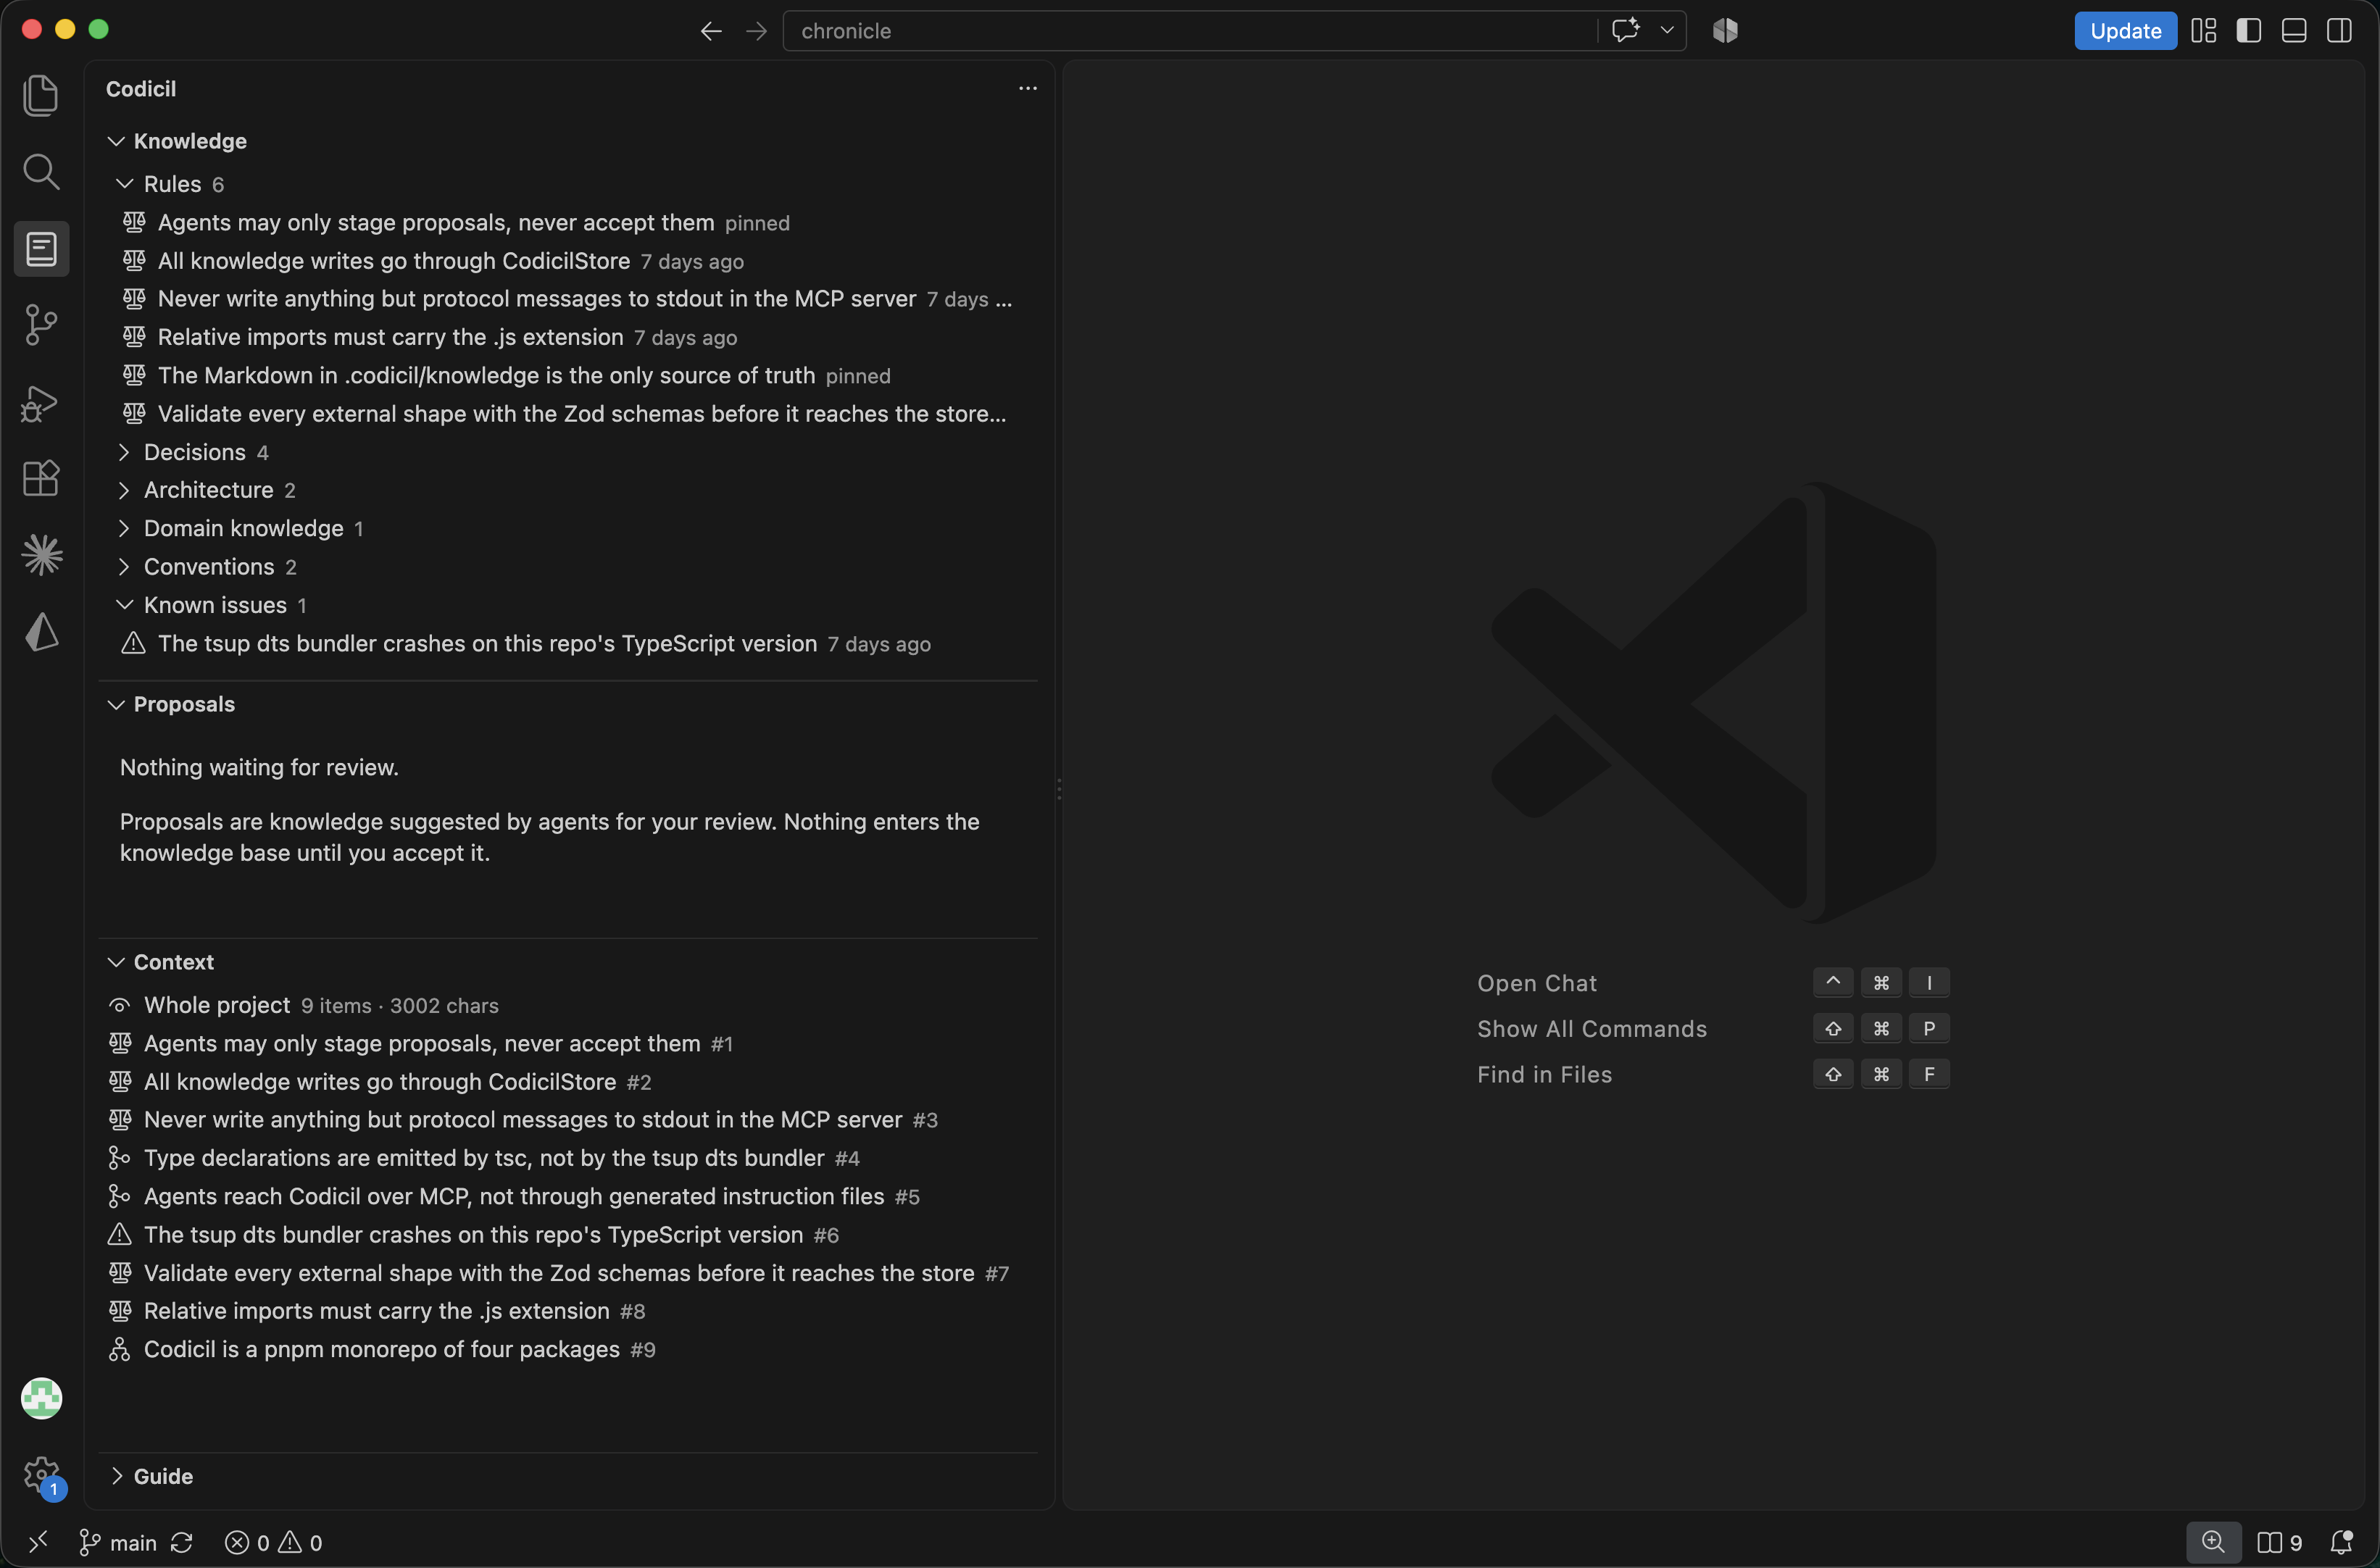The image size is (2380, 1568).
Task: Select context item #2 All knowledge writes
Action: pyautogui.click(x=568, y=1082)
